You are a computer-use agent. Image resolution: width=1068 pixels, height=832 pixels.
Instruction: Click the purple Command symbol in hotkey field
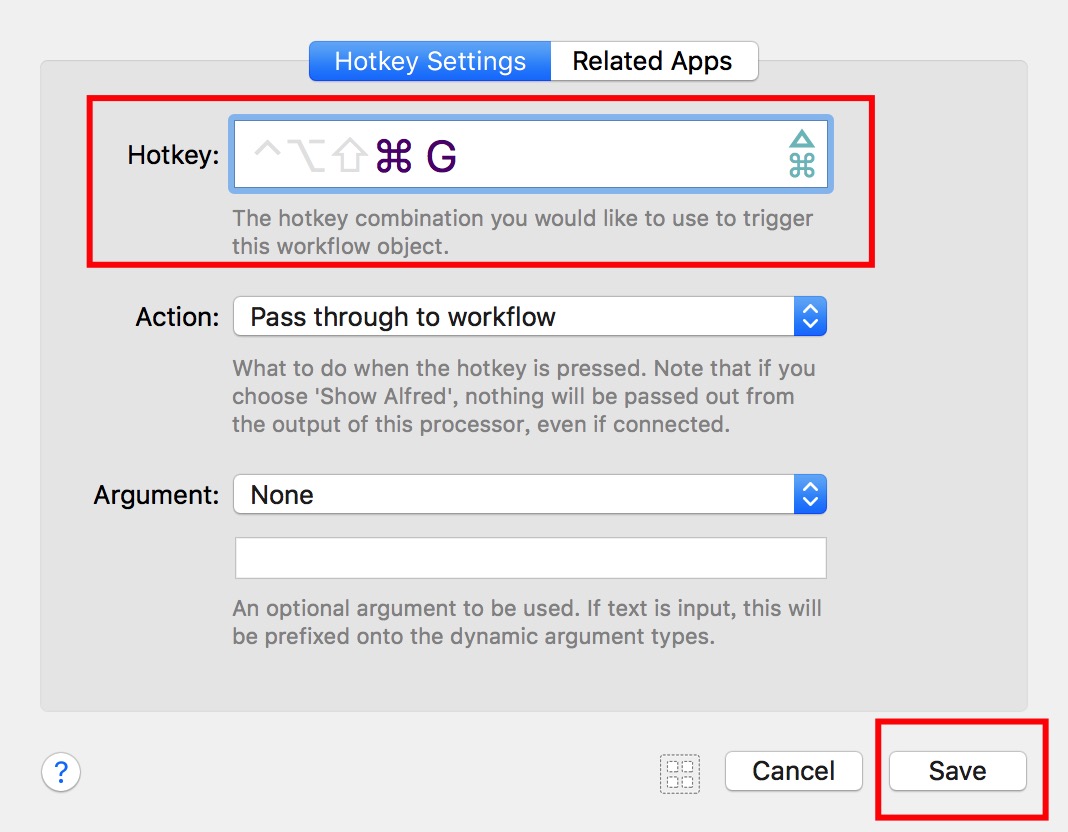pos(394,156)
